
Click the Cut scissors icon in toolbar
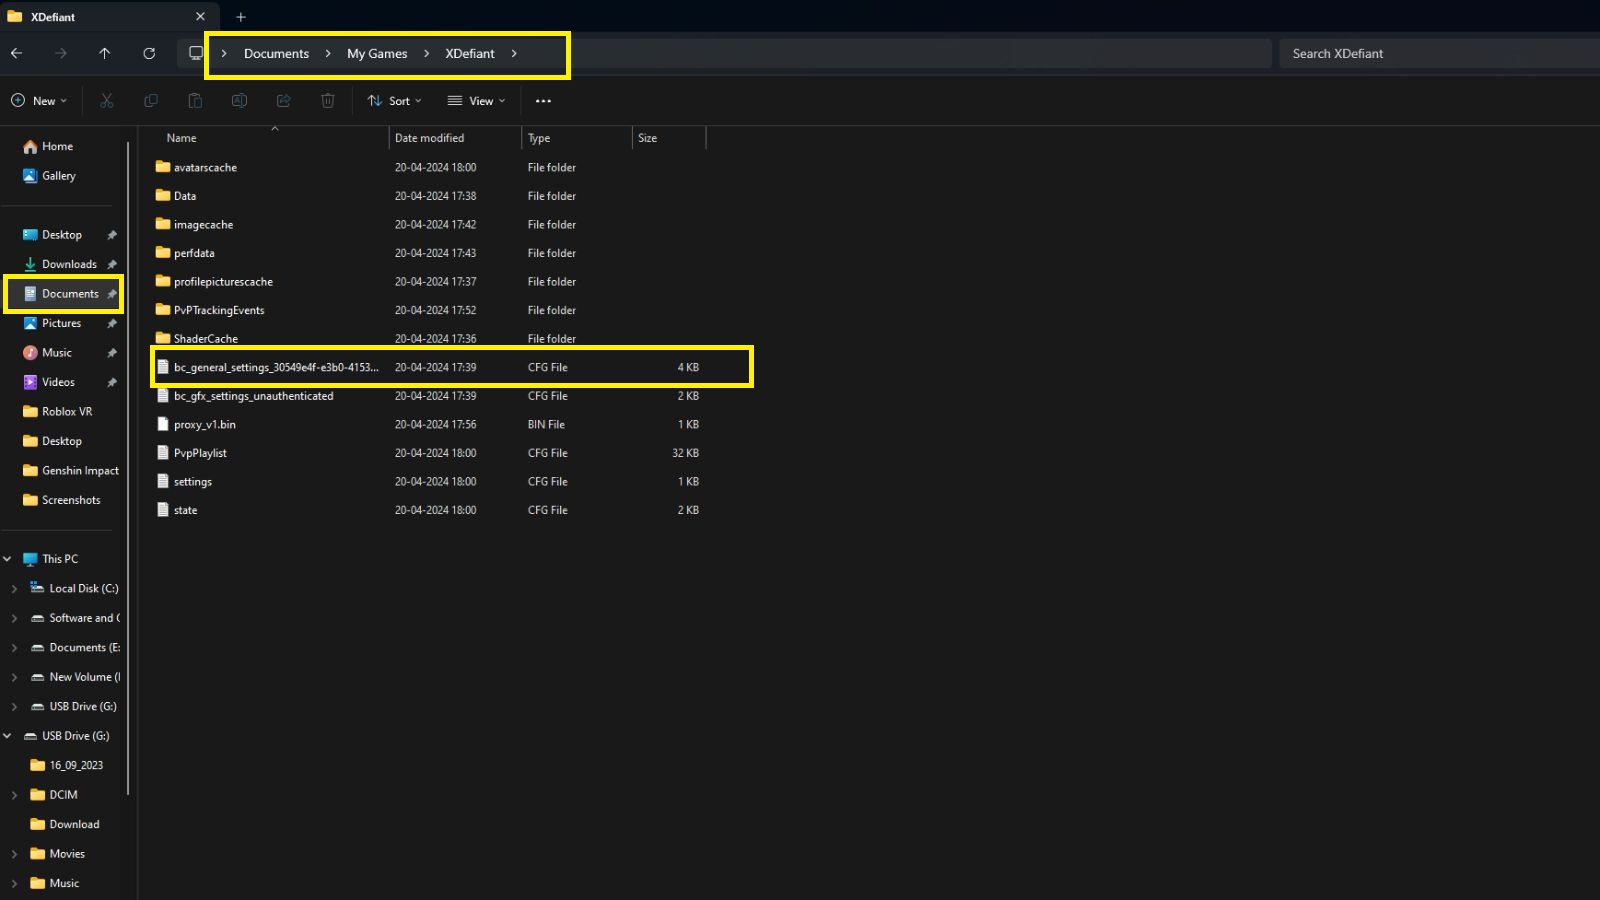[107, 101]
